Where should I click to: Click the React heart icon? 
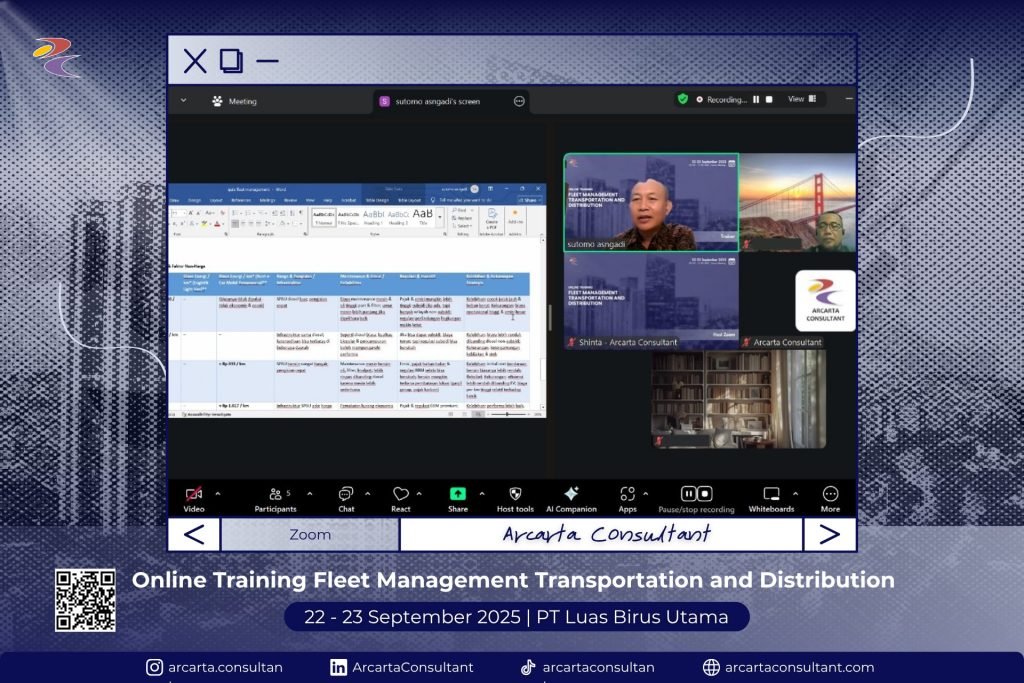[401, 495]
